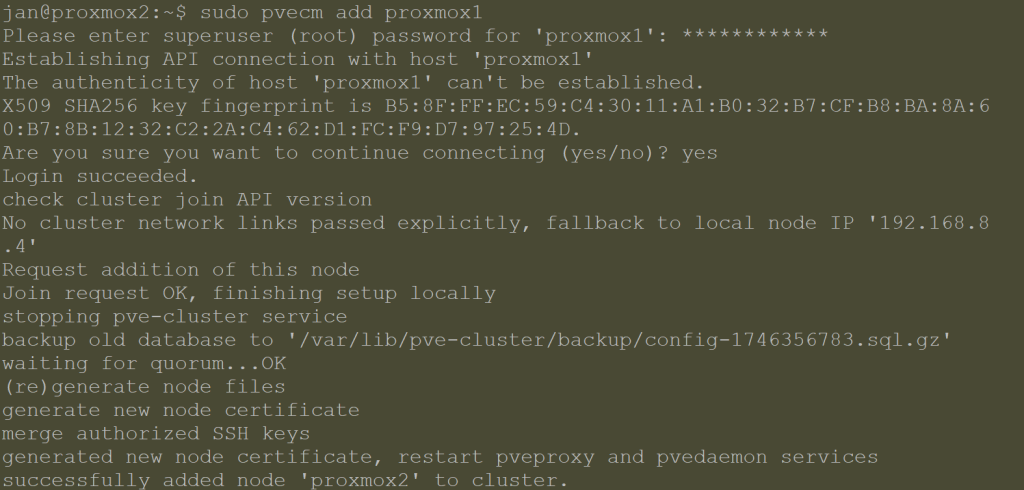
Task: Click the config-1746356783.sql.gz backup path
Action: (x=619, y=340)
